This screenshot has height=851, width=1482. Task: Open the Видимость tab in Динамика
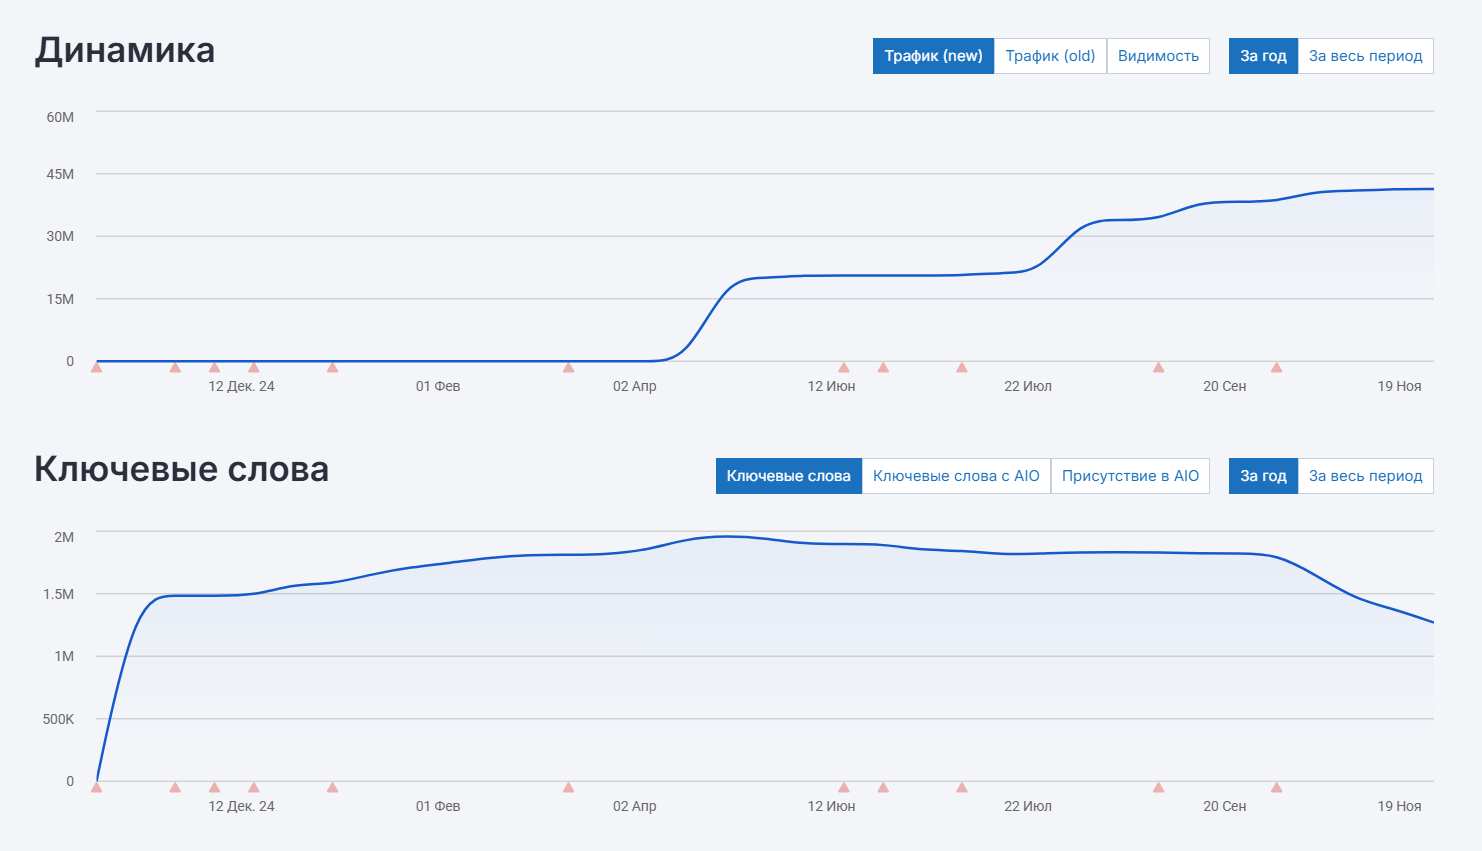pos(1158,56)
